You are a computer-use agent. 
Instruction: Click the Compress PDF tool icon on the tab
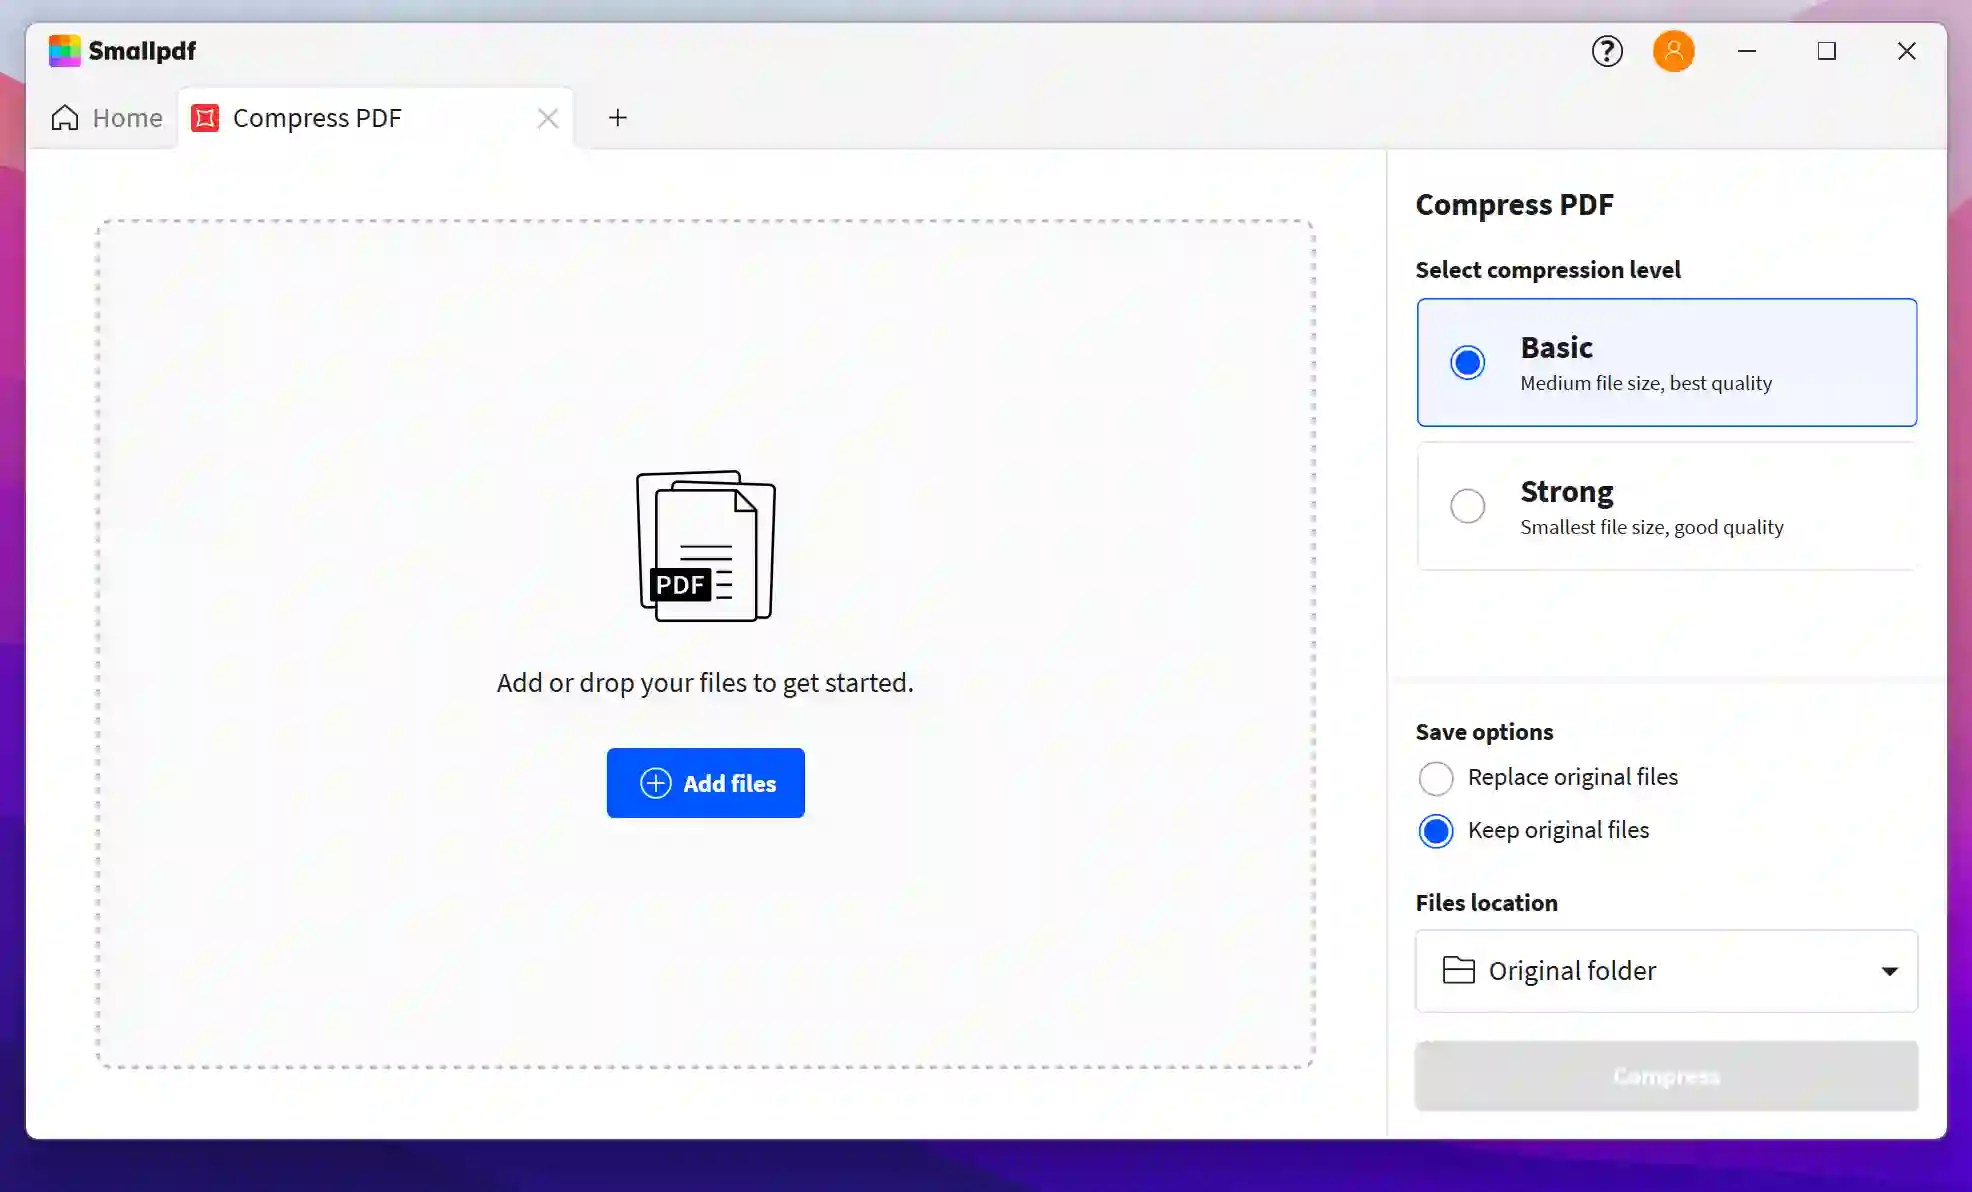pyautogui.click(x=206, y=117)
